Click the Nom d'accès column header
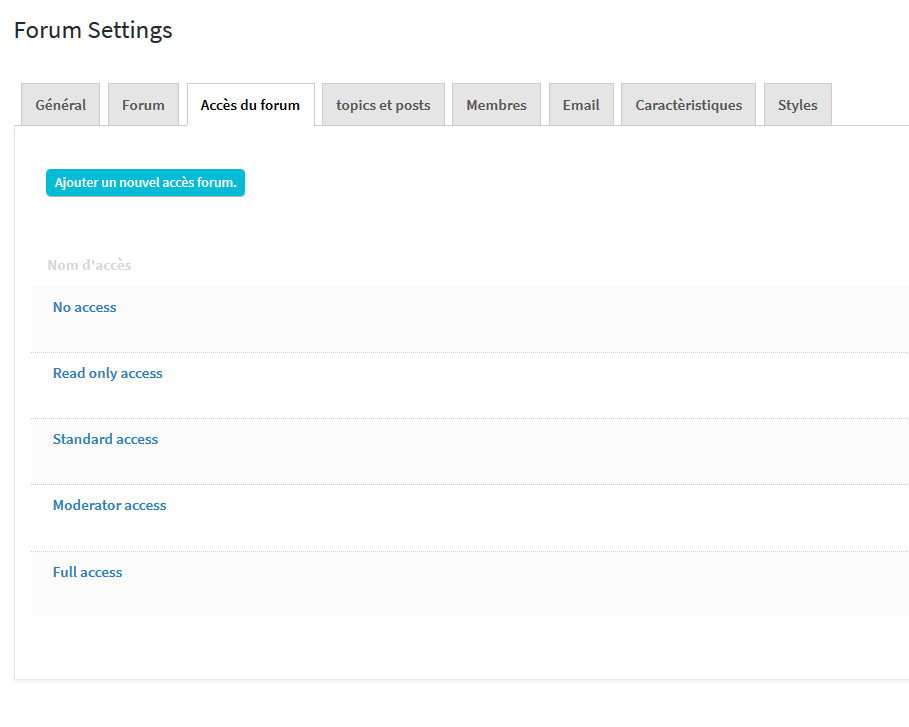 click(x=89, y=265)
